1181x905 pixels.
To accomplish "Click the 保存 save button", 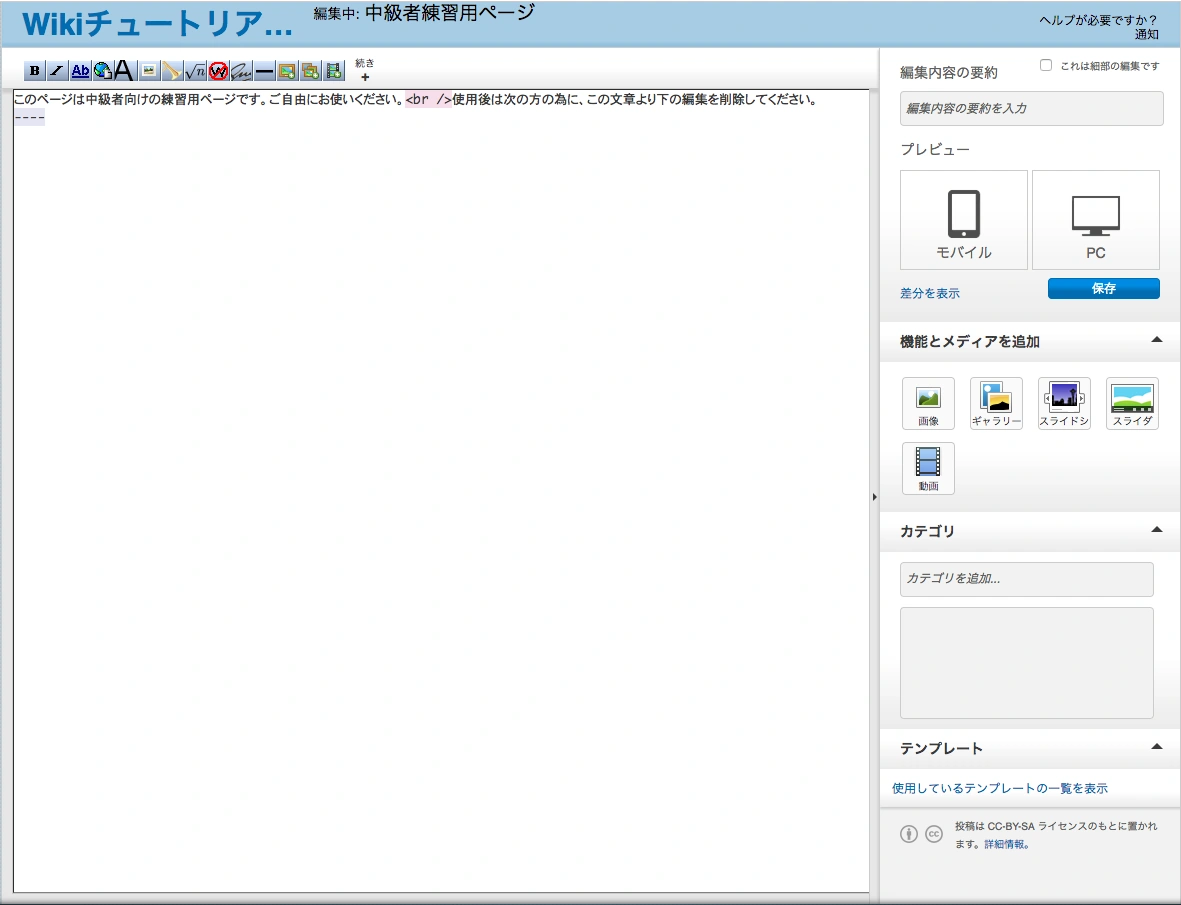I will pyautogui.click(x=1103, y=288).
